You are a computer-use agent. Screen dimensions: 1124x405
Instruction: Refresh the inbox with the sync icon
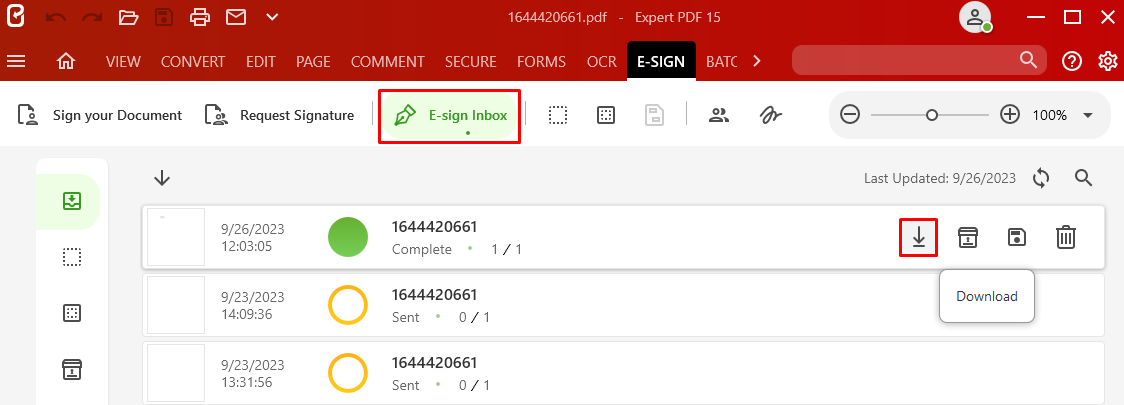(1042, 178)
